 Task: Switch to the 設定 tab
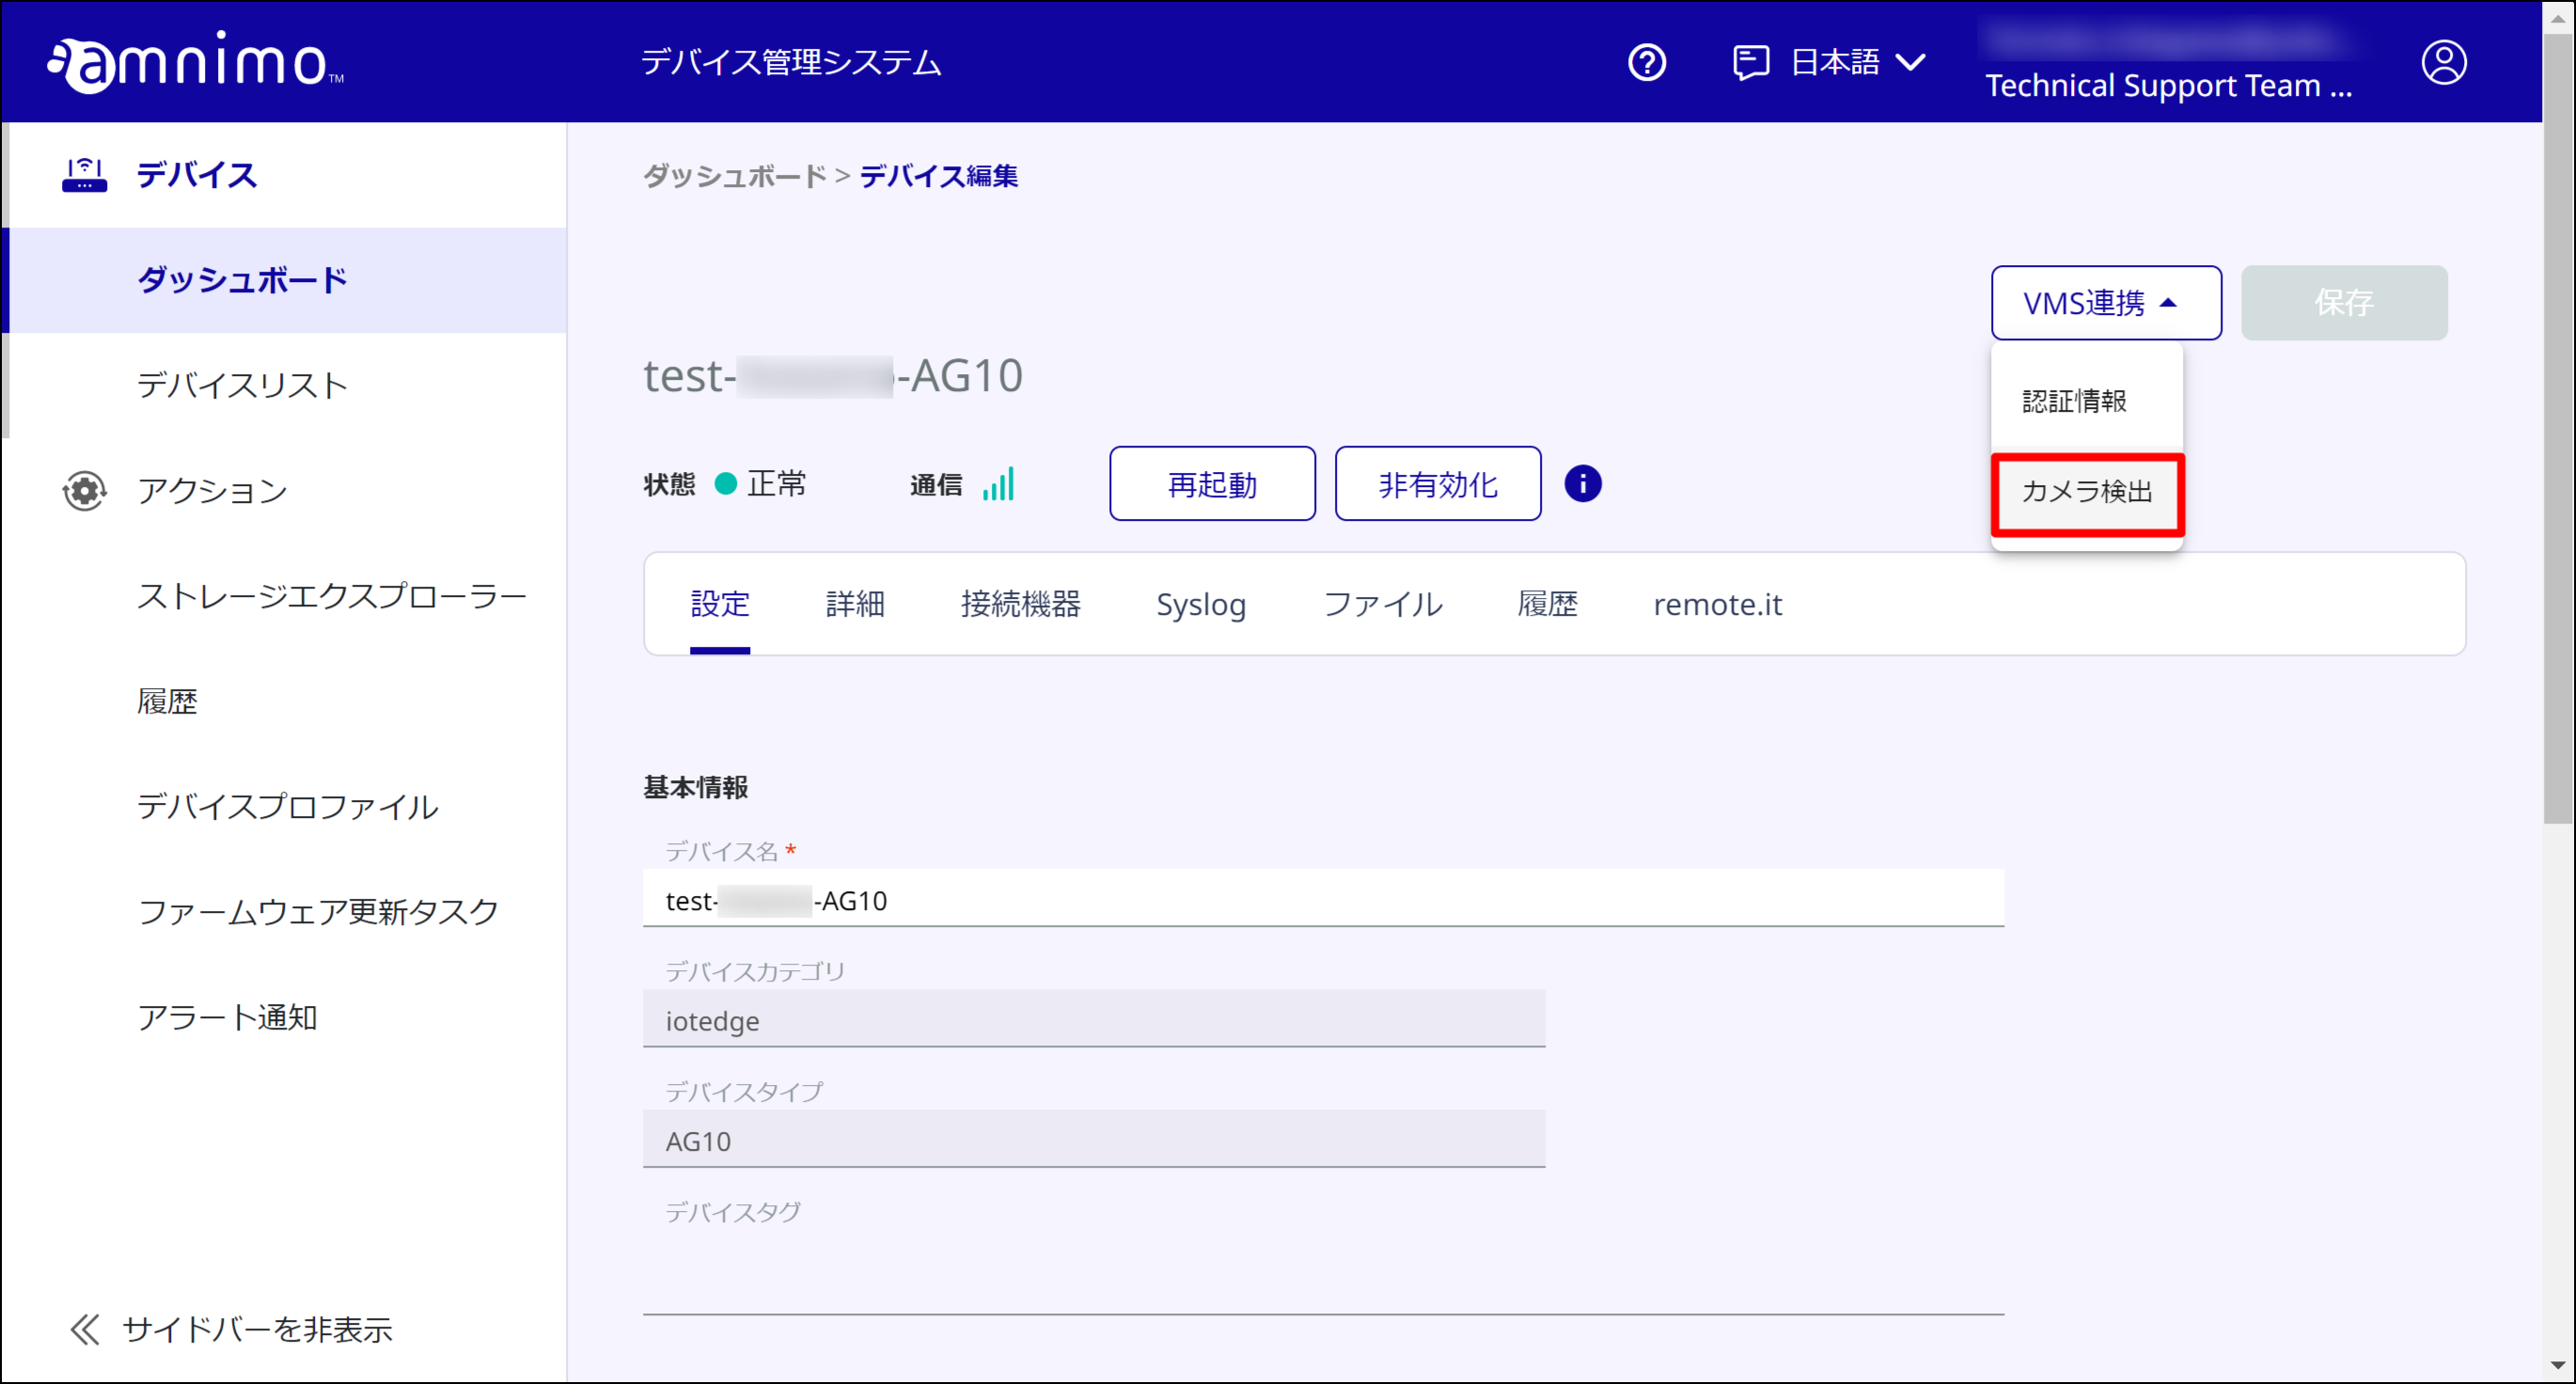tap(720, 604)
